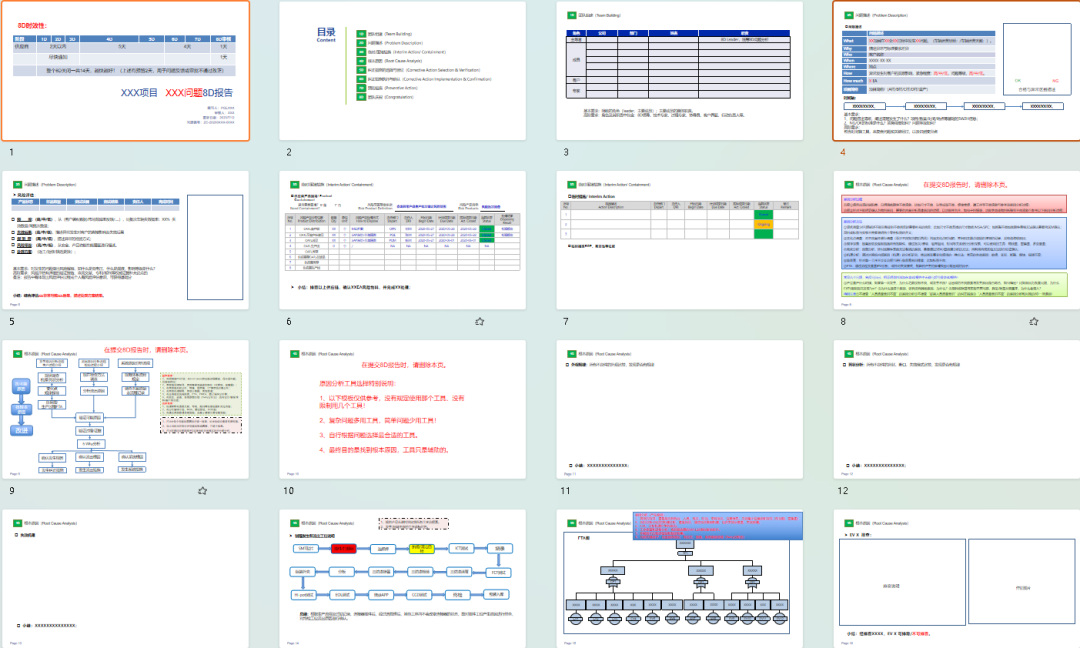
Task: Select slide 7 Interim Action thumbnail
Action: point(679,240)
